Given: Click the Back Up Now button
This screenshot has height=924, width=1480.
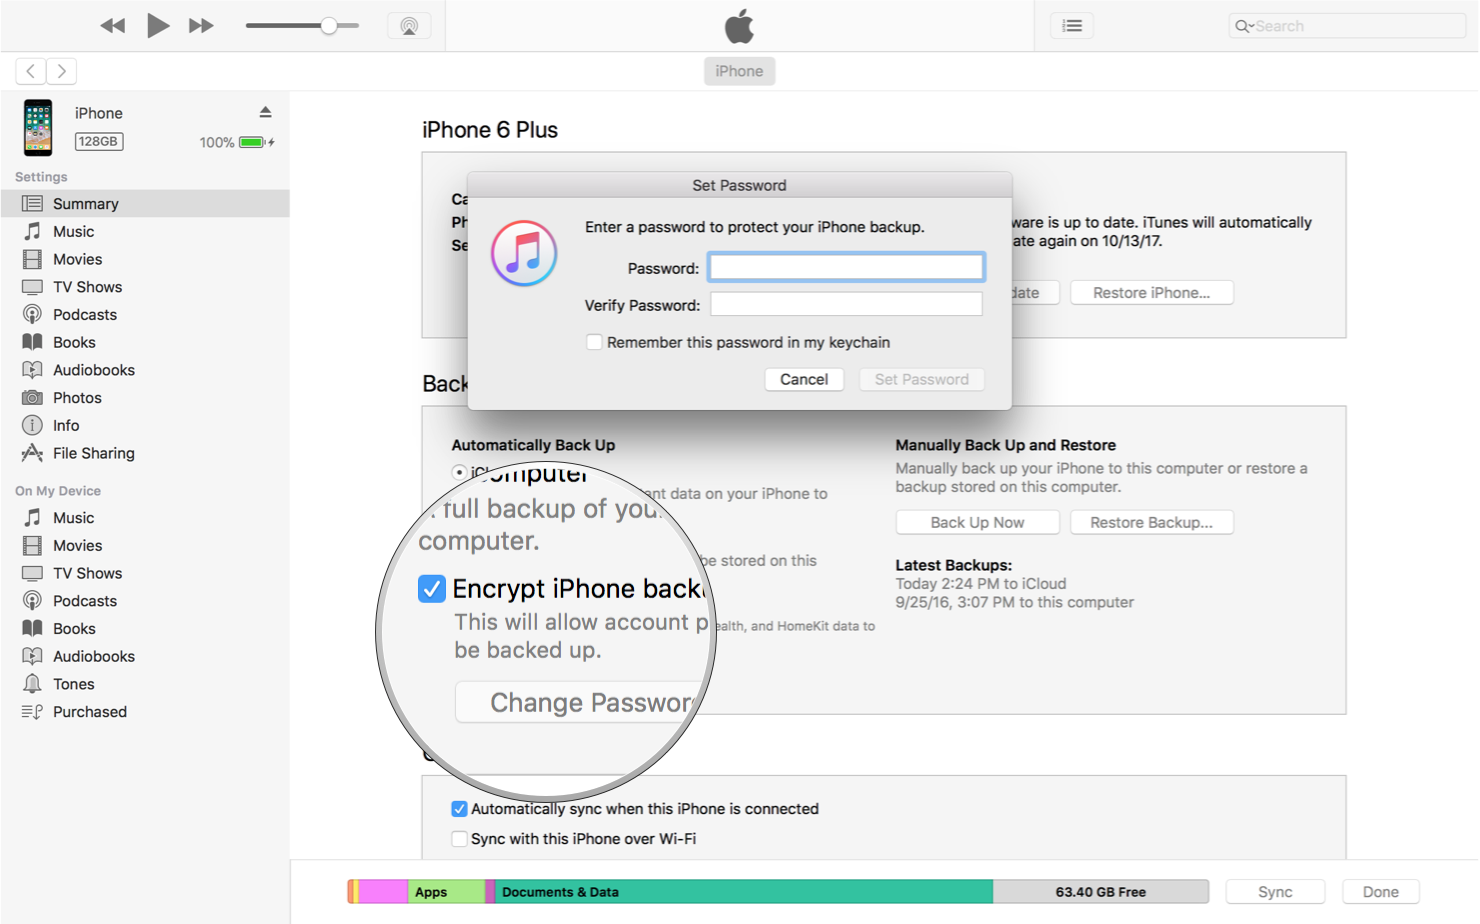Looking at the screenshot, I should [x=977, y=522].
